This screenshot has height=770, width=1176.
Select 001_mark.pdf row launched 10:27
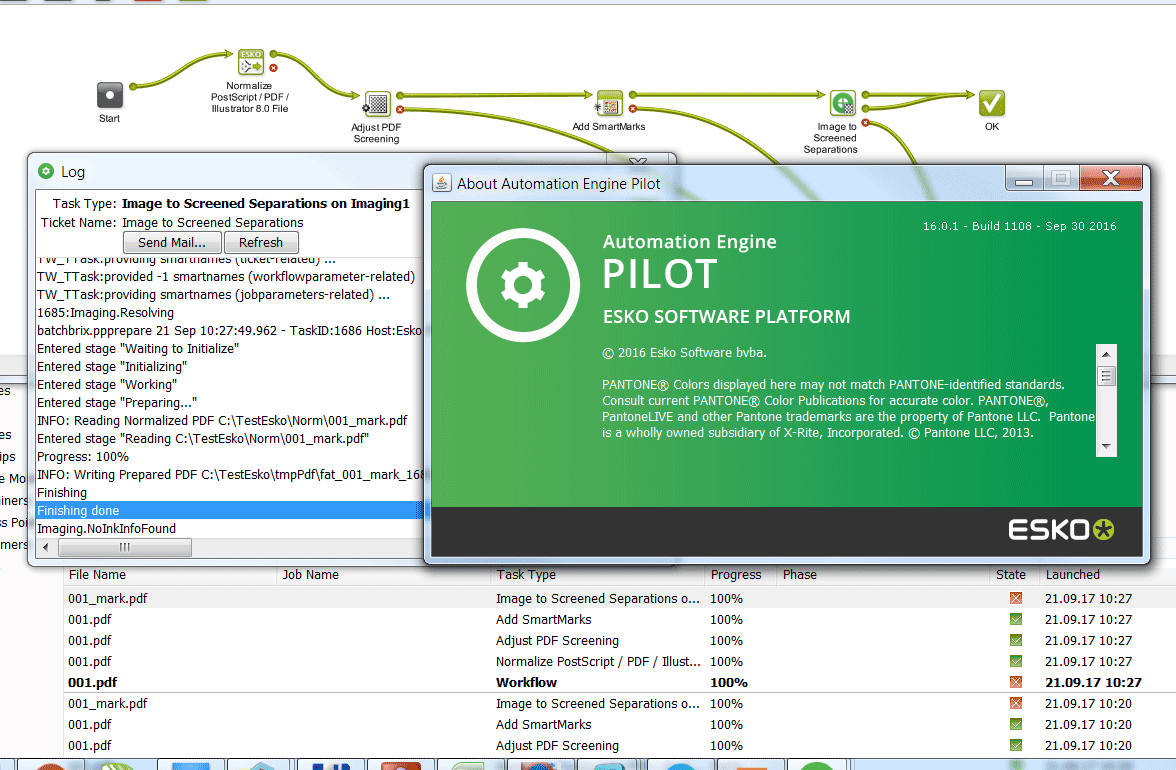[x=620, y=598]
